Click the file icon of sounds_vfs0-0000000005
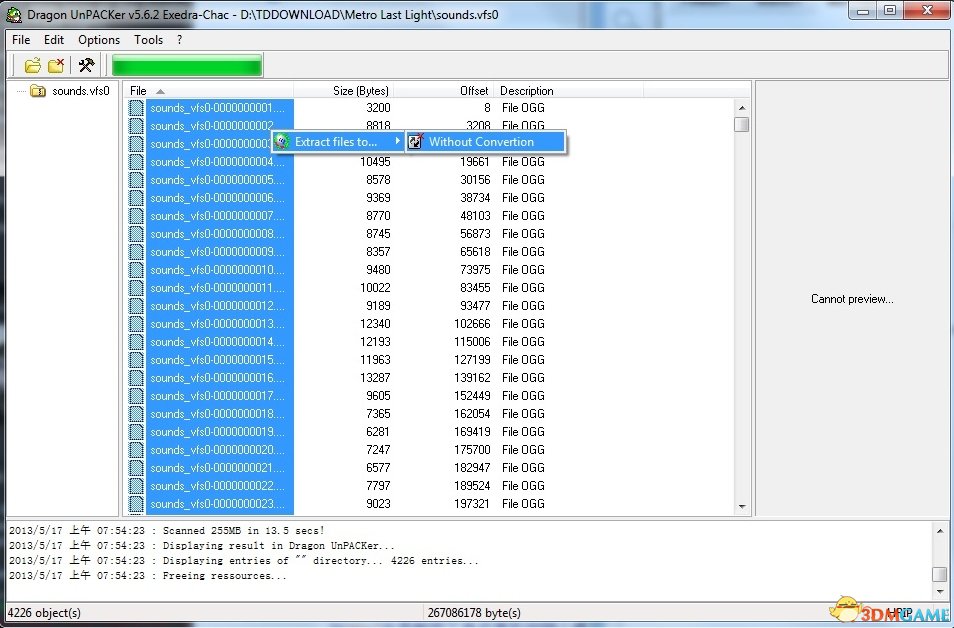Image resolution: width=954 pixels, height=628 pixels. [136, 180]
